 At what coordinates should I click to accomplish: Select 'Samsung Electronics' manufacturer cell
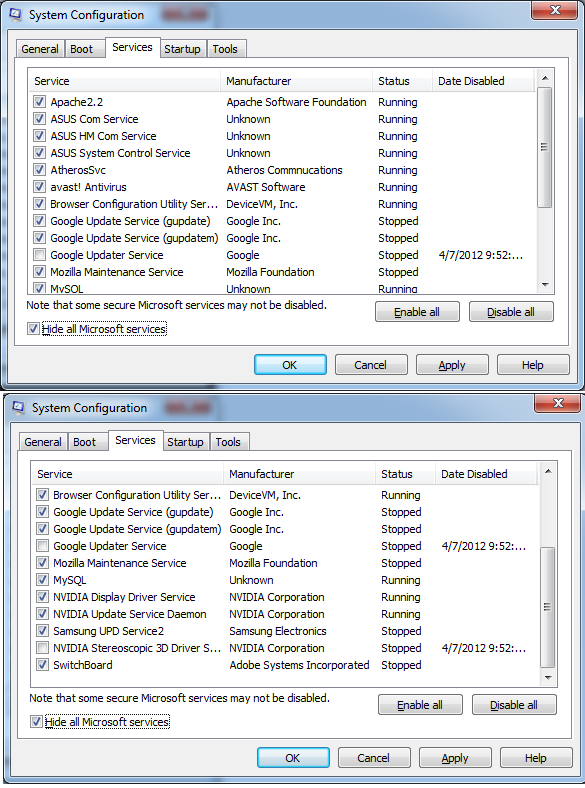278,631
